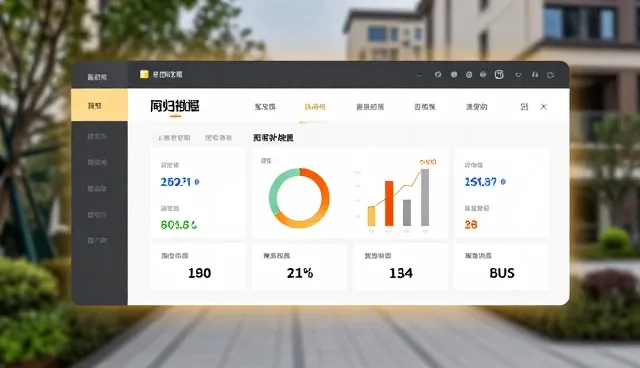
Task: Click the last icon at the title bar's right end
Action: pyautogui.click(x=550, y=75)
